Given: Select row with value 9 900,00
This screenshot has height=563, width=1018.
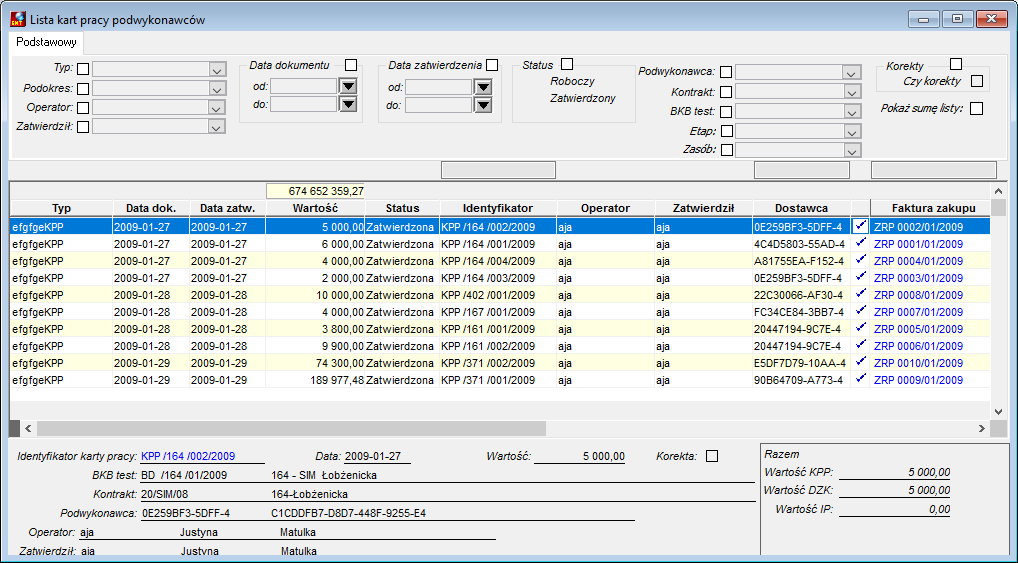Looking at the screenshot, I should (x=500, y=346).
